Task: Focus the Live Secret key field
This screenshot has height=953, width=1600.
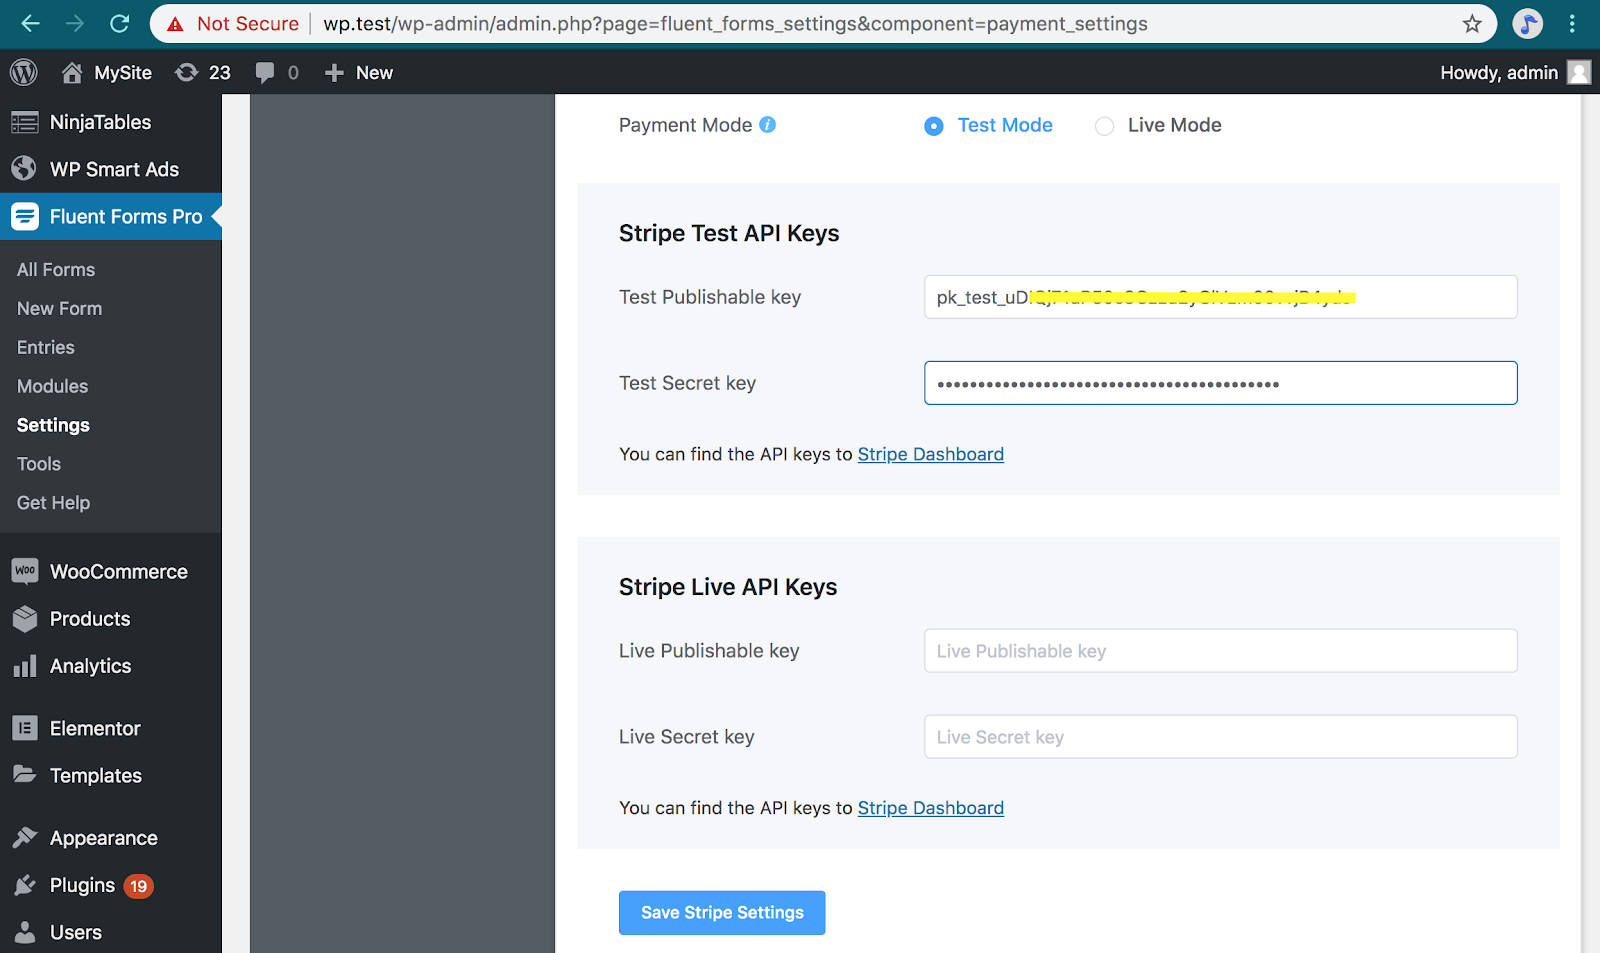Action: pyautogui.click(x=1221, y=737)
